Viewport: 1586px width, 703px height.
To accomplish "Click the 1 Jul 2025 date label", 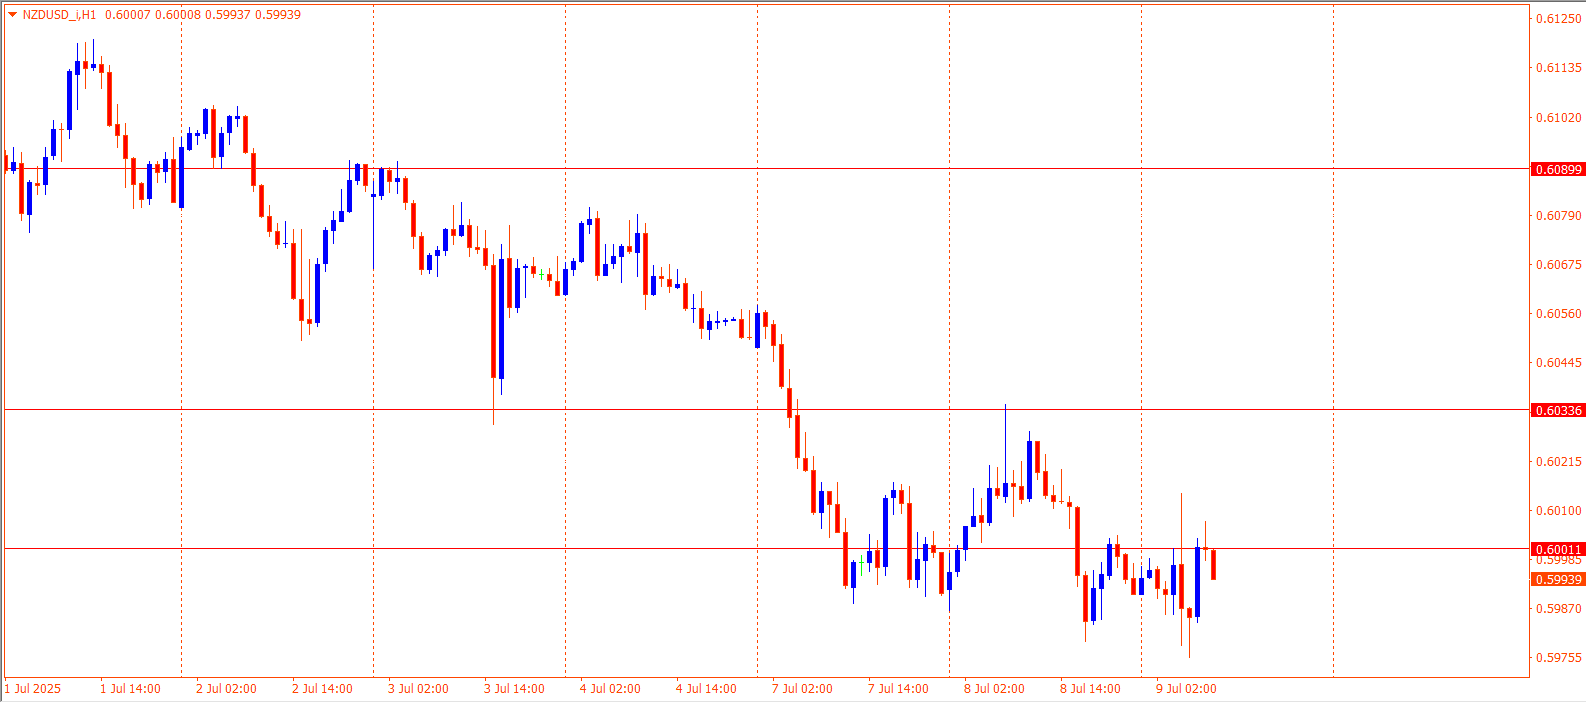I will coord(33,689).
